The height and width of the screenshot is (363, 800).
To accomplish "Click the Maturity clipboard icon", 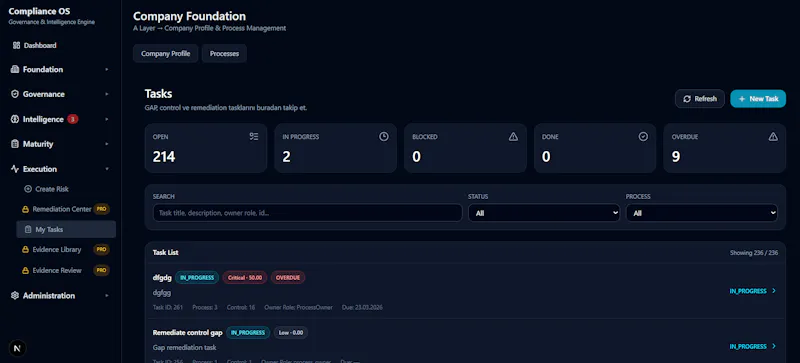I will [x=14, y=144].
